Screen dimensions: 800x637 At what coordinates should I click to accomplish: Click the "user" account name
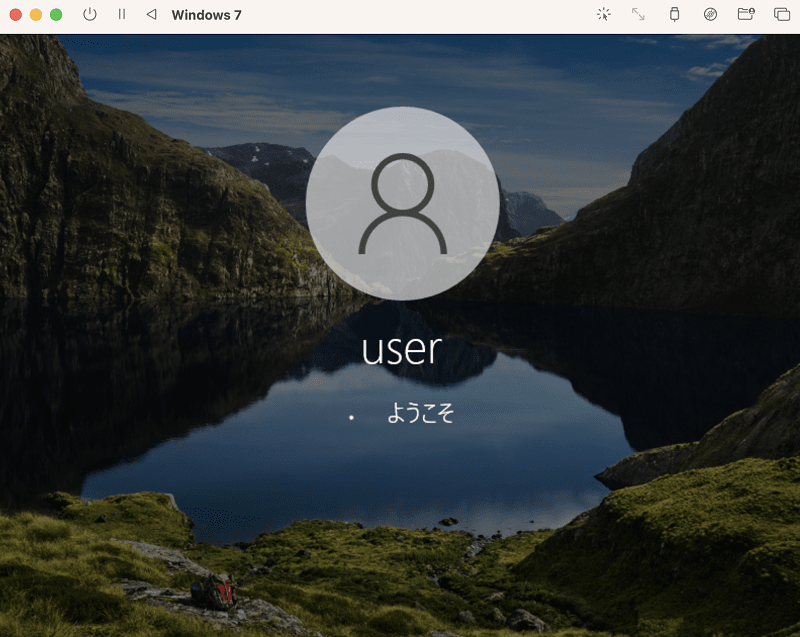tap(402, 350)
